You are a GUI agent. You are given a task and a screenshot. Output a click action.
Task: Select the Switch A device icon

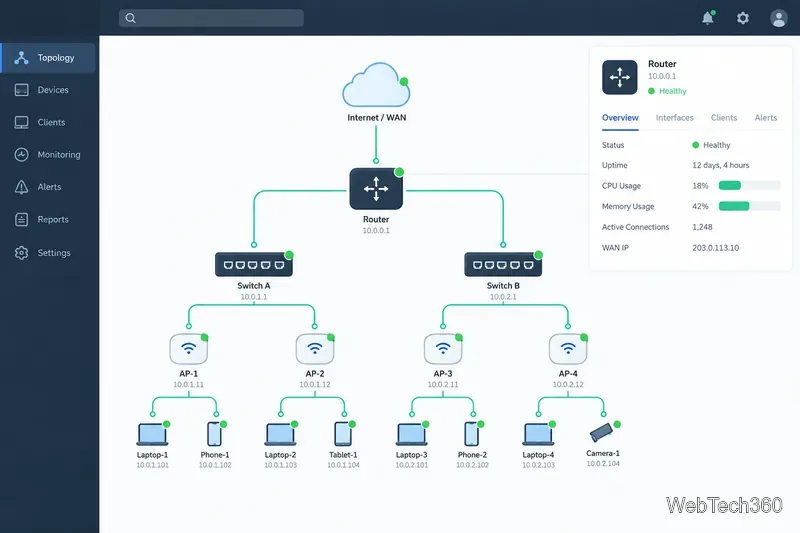[254, 265]
